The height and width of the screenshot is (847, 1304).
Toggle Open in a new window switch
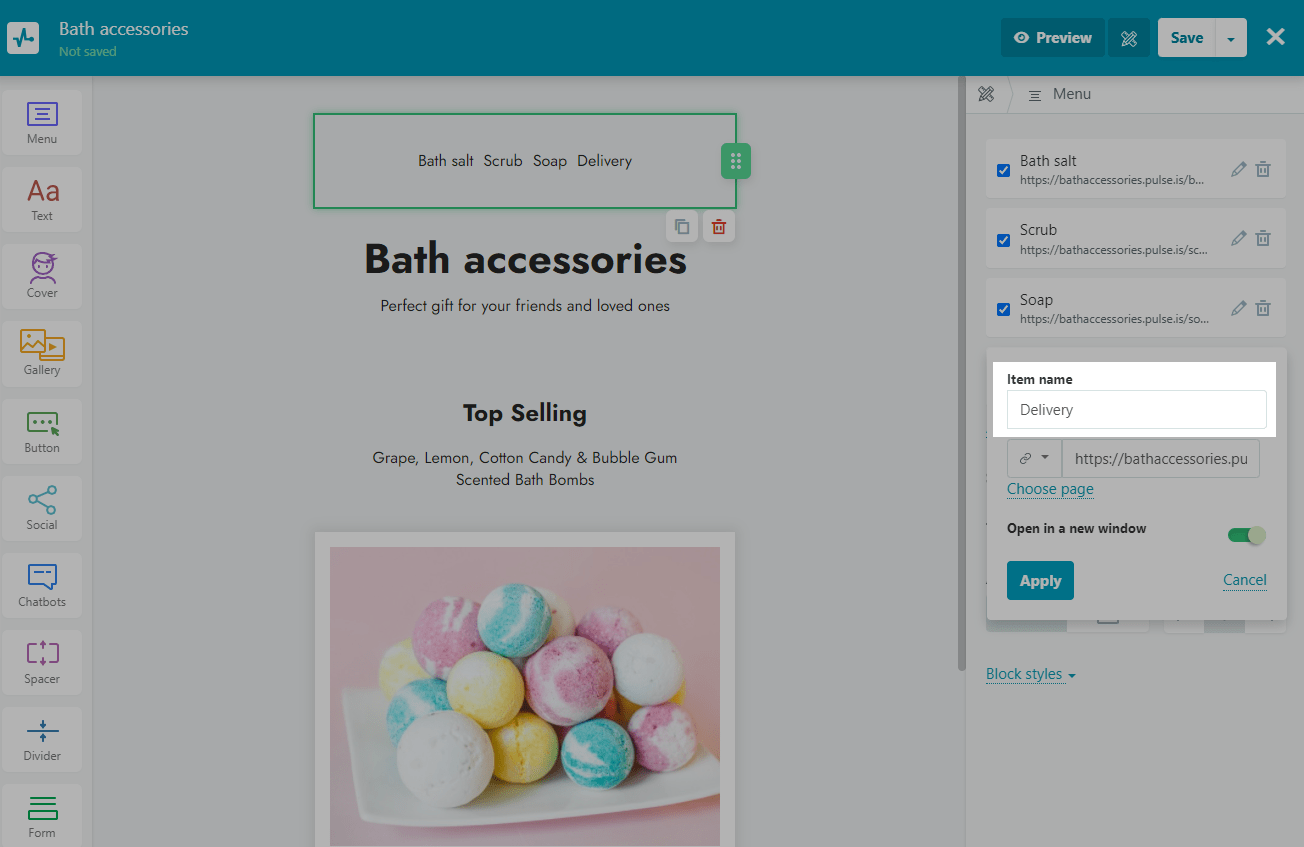(x=1247, y=535)
